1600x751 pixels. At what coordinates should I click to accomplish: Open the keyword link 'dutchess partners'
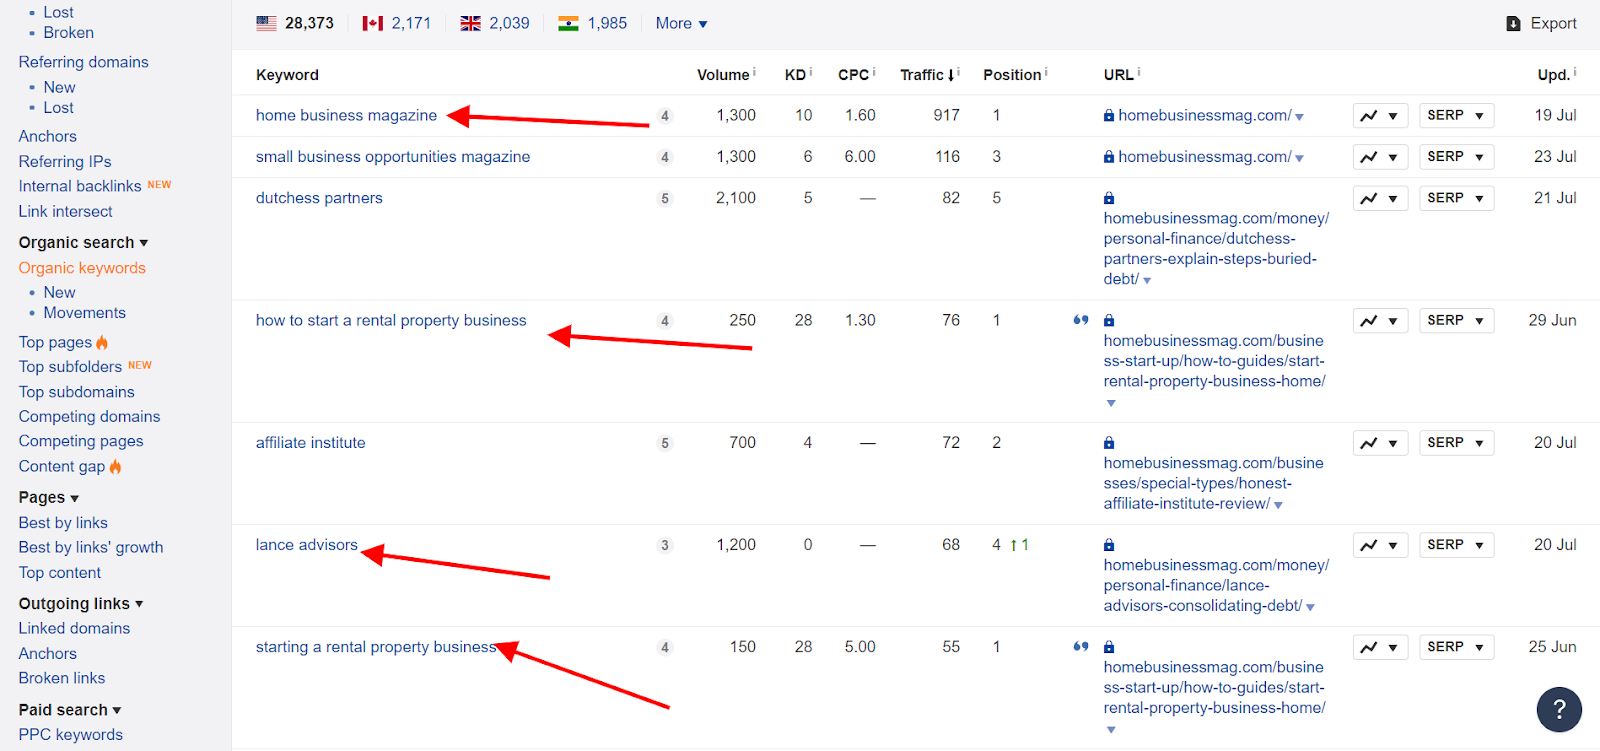click(319, 198)
